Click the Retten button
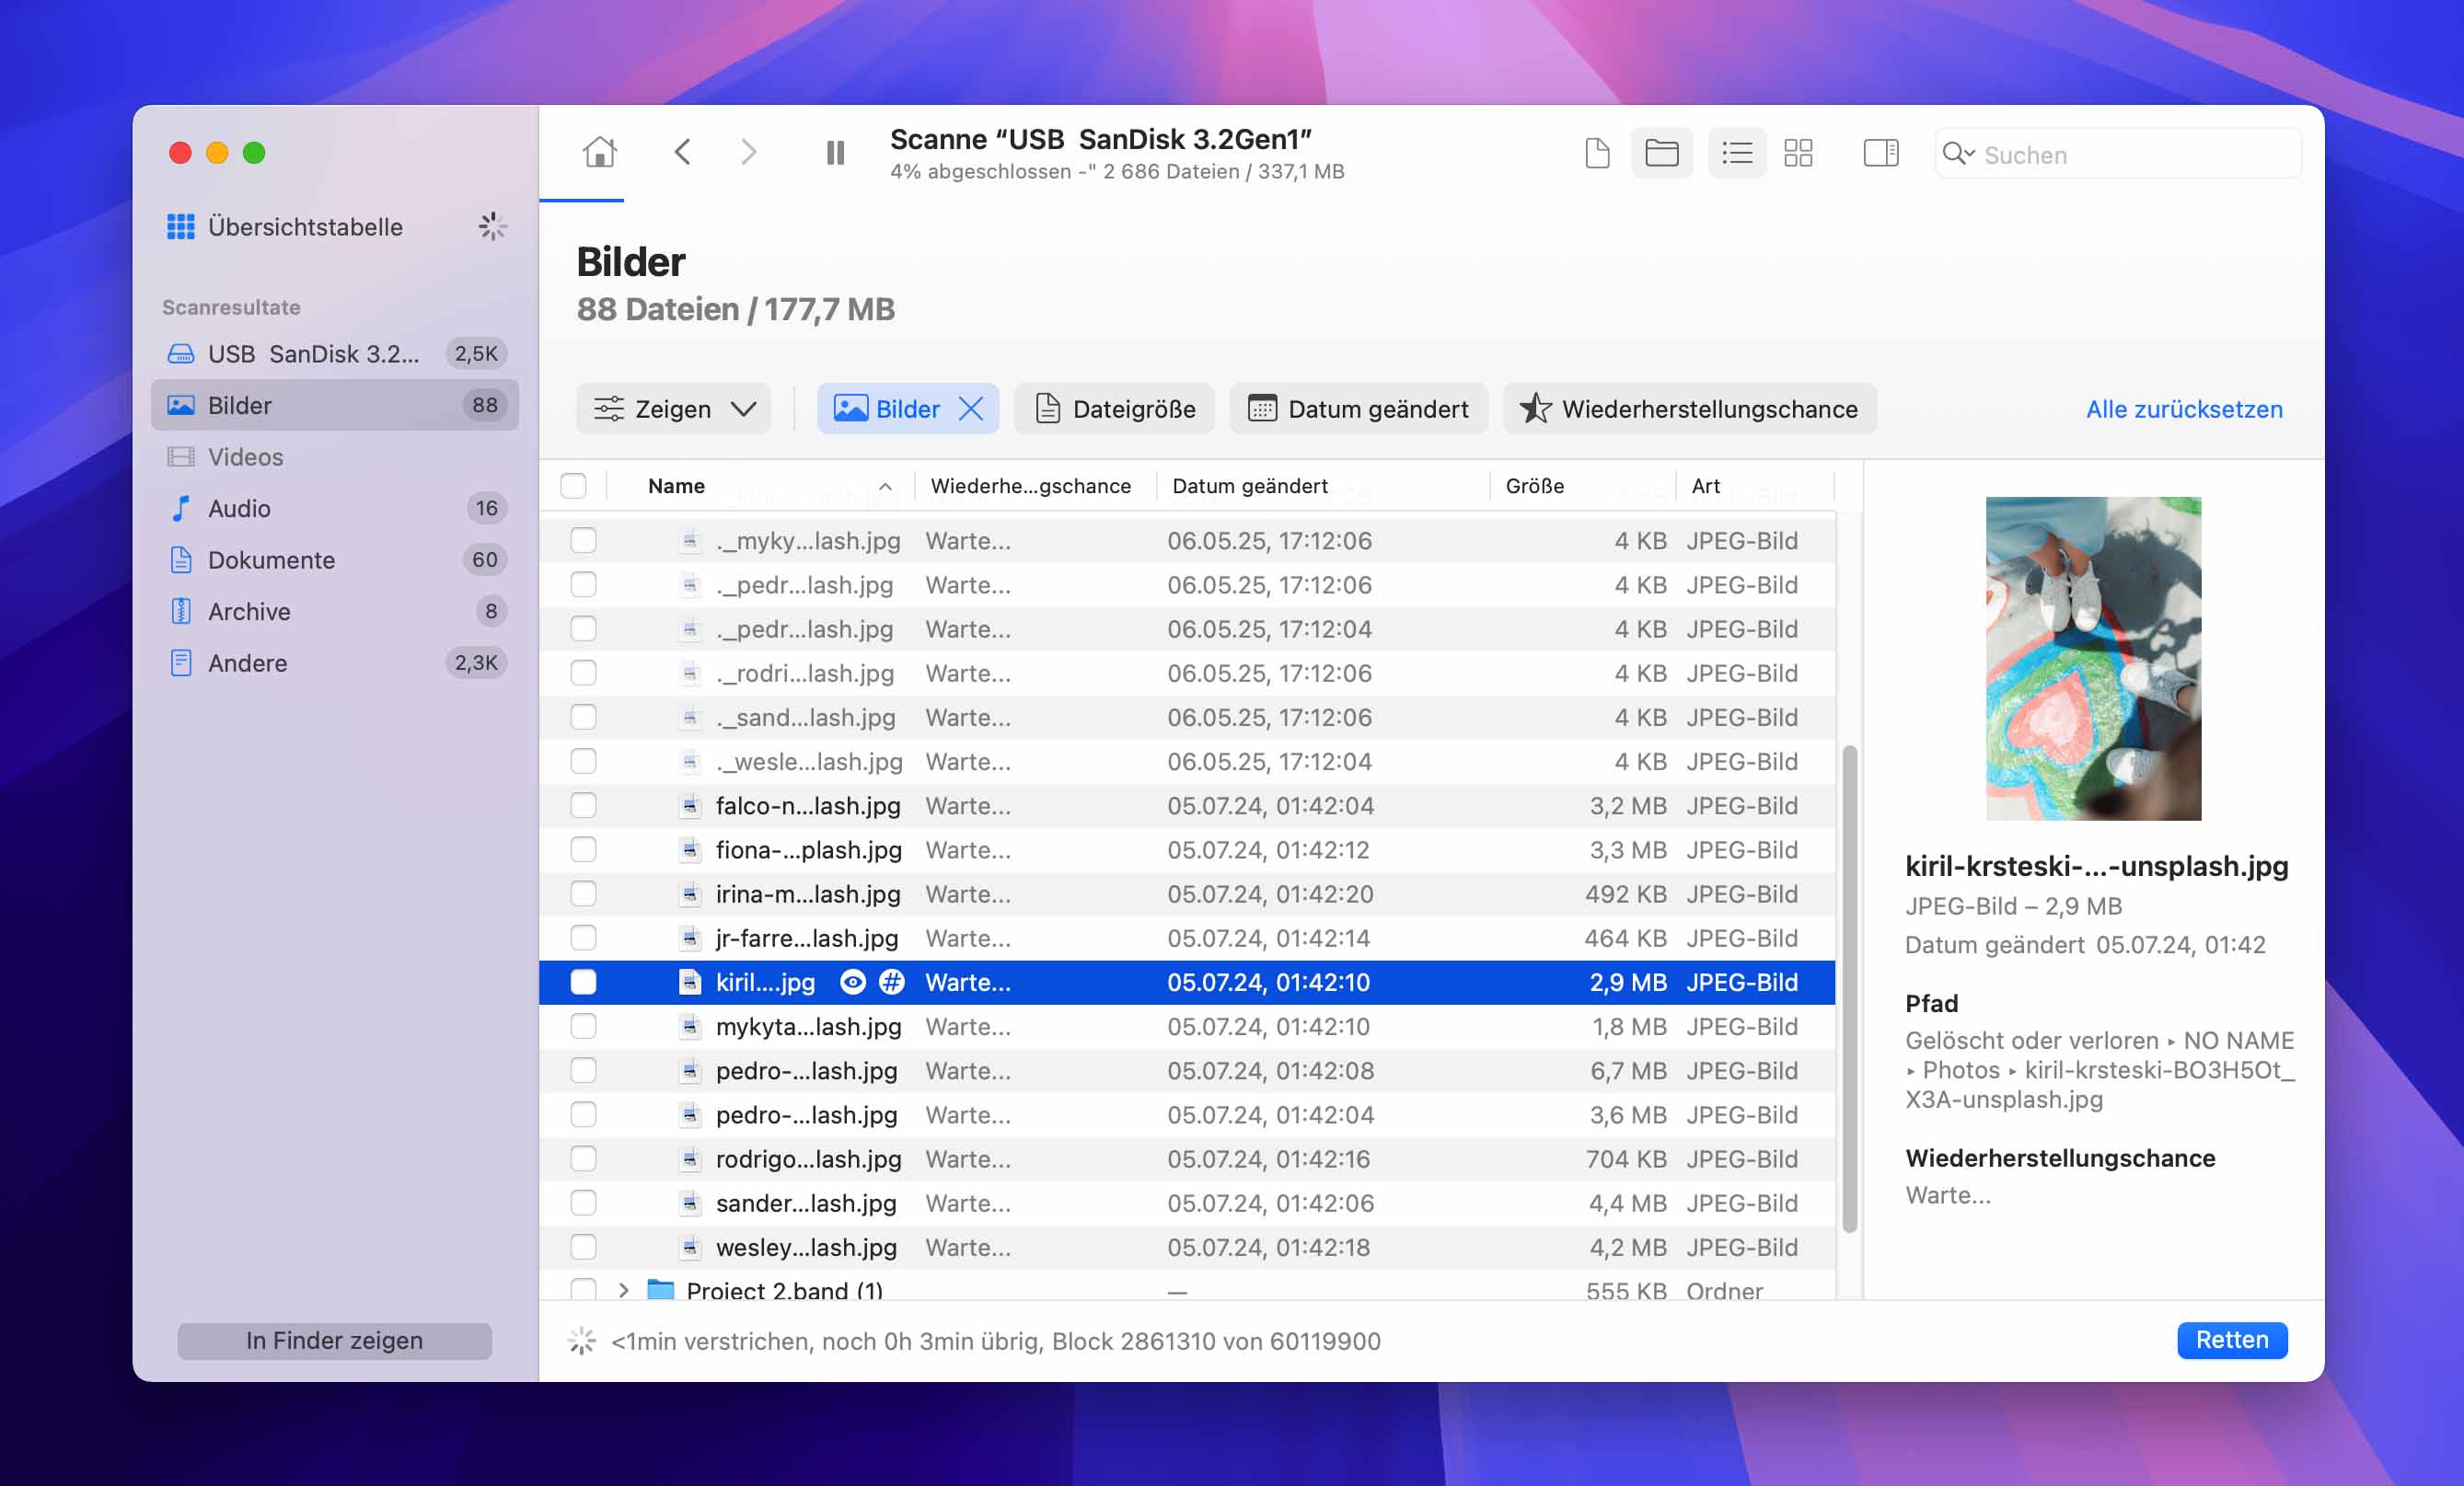Screen dimensions: 2464x1486 pyautogui.click(x=2231, y=1340)
